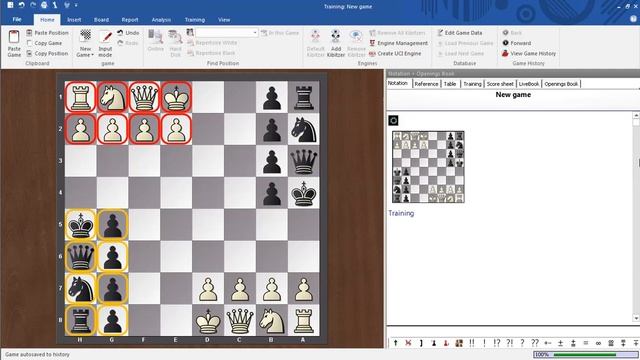Switch to the View ribbon tab
Screen dimensions: 640x360
(224, 20)
